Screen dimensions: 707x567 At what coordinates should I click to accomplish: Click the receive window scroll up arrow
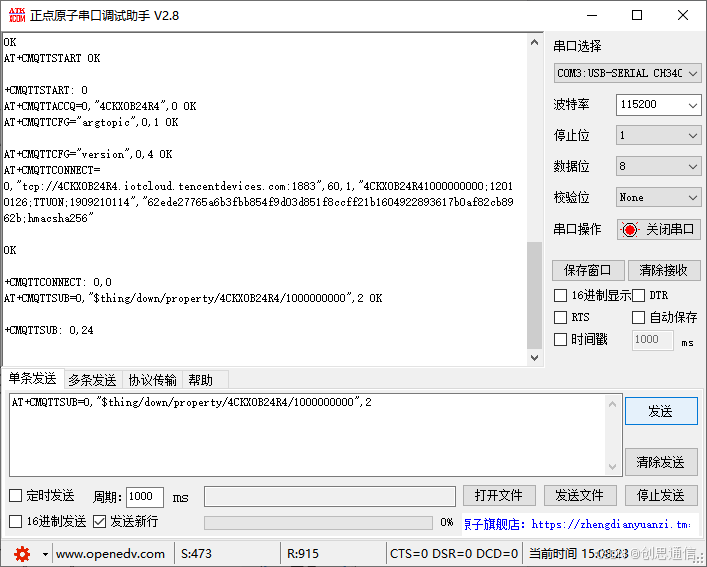point(535,42)
